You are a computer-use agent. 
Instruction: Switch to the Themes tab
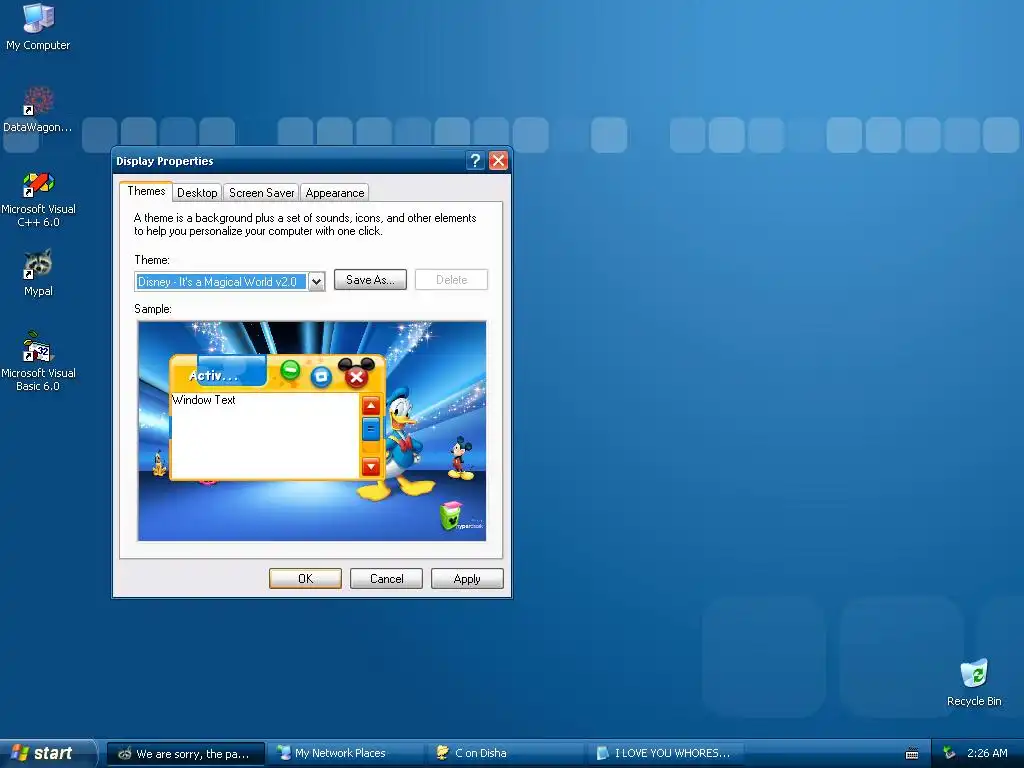coord(146,191)
